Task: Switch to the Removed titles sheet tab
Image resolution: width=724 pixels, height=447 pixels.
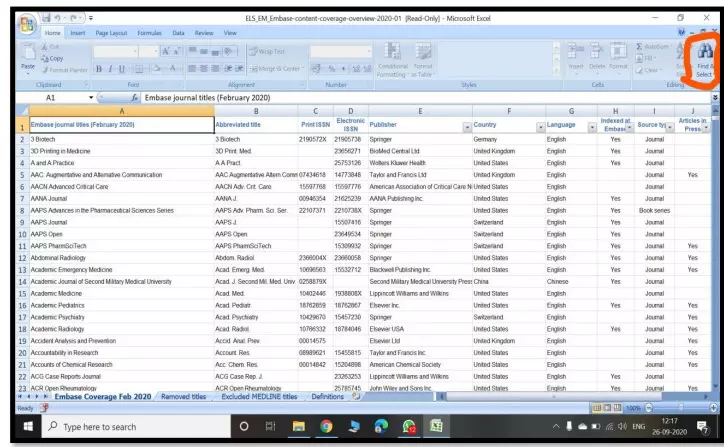Action: (189, 397)
